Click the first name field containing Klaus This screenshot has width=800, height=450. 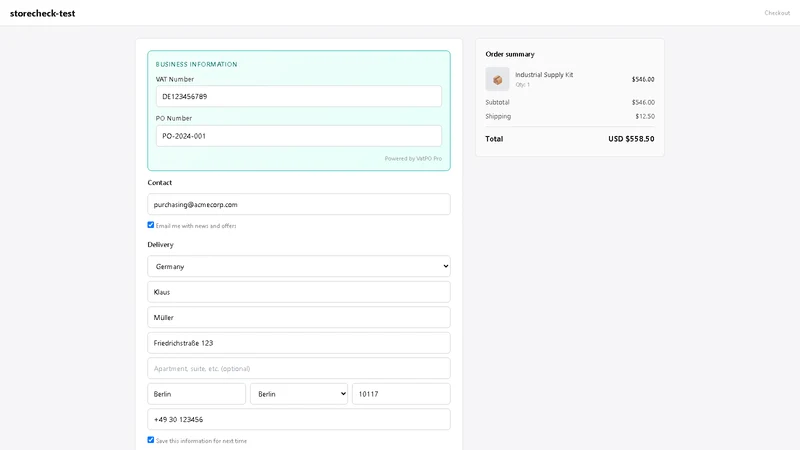coord(299,292)
